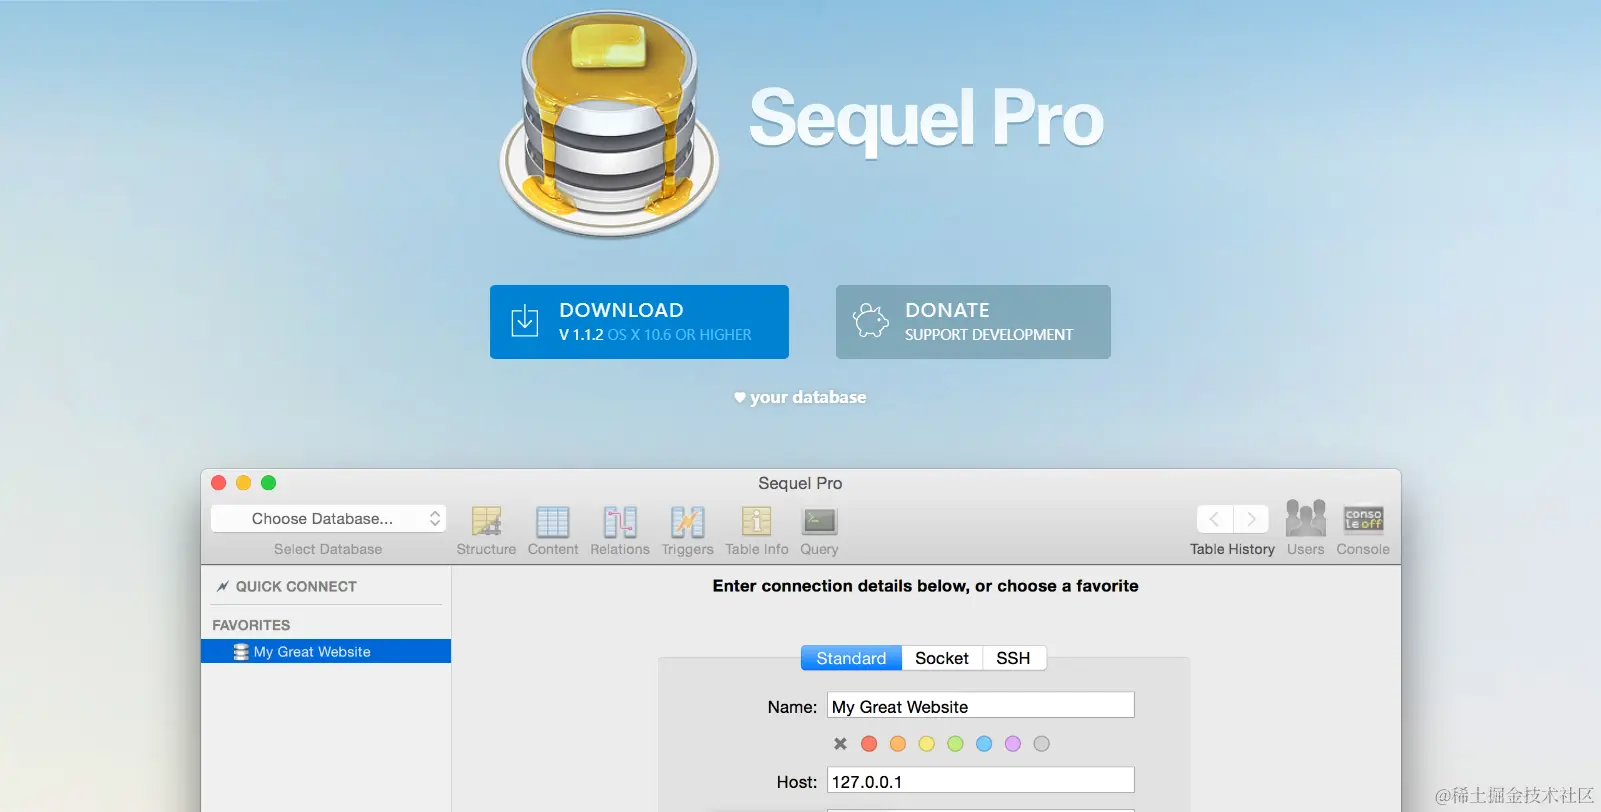This screenshot has width=1601, height=812.
Task: Switch to the SSH connection tab
Action: [x=1013, y=658]
